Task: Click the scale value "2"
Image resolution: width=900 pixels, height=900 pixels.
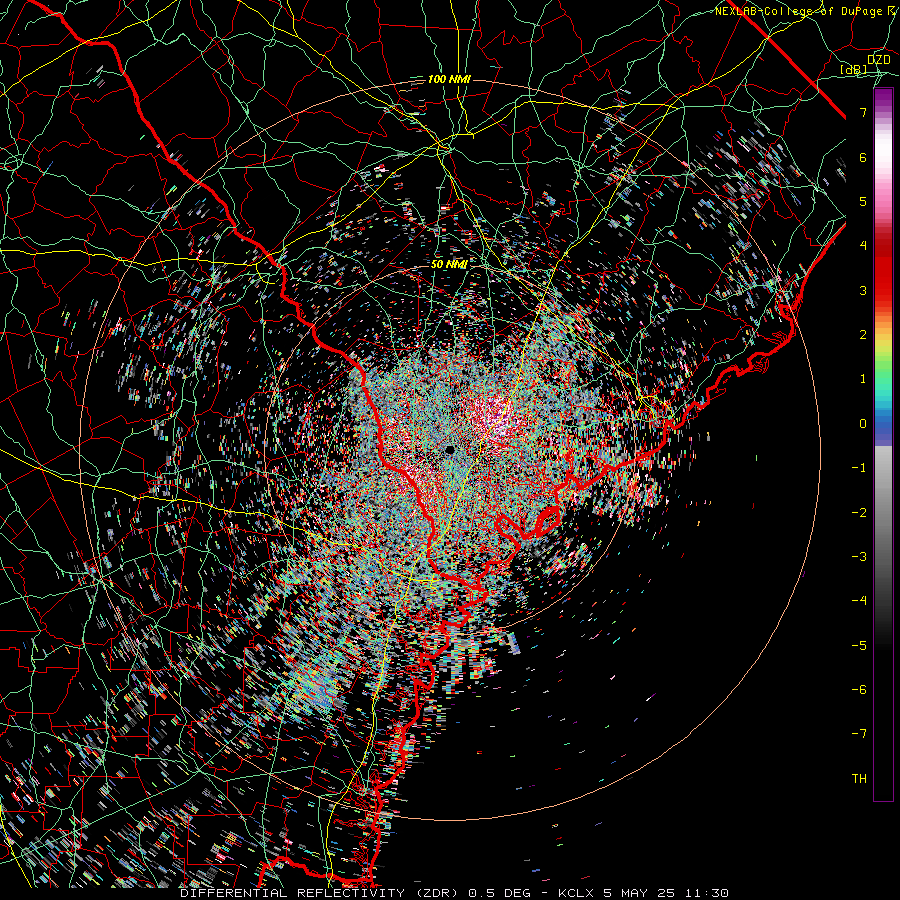Action: click(863, 335)
